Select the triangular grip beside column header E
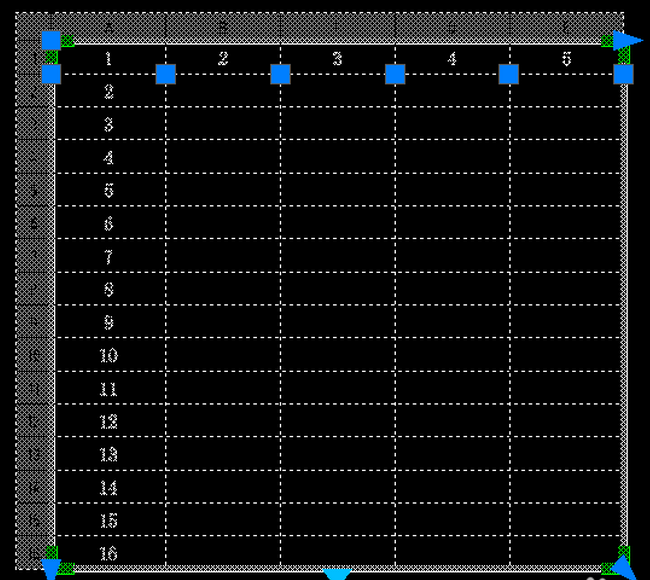The height and width of the screenshot is (580, 650). pos(628,41)
